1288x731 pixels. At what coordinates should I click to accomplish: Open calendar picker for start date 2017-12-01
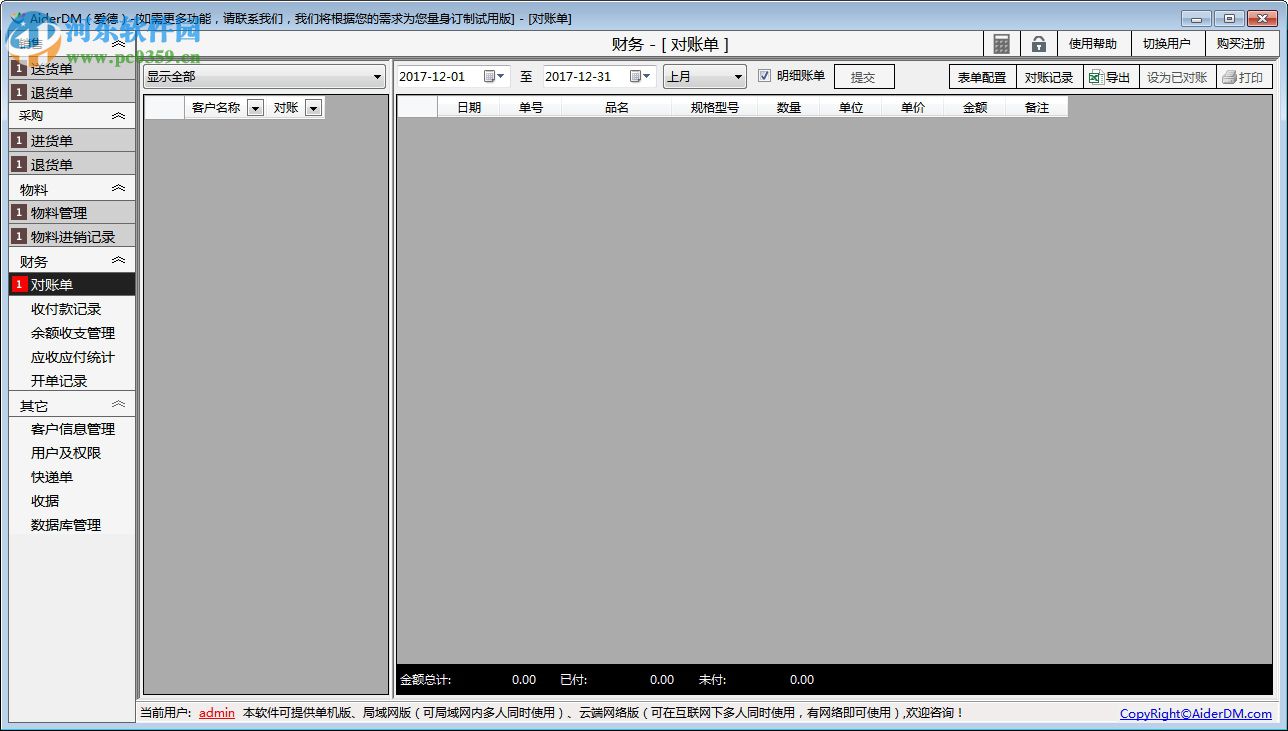pyautogui.click(x=495, y=77)
